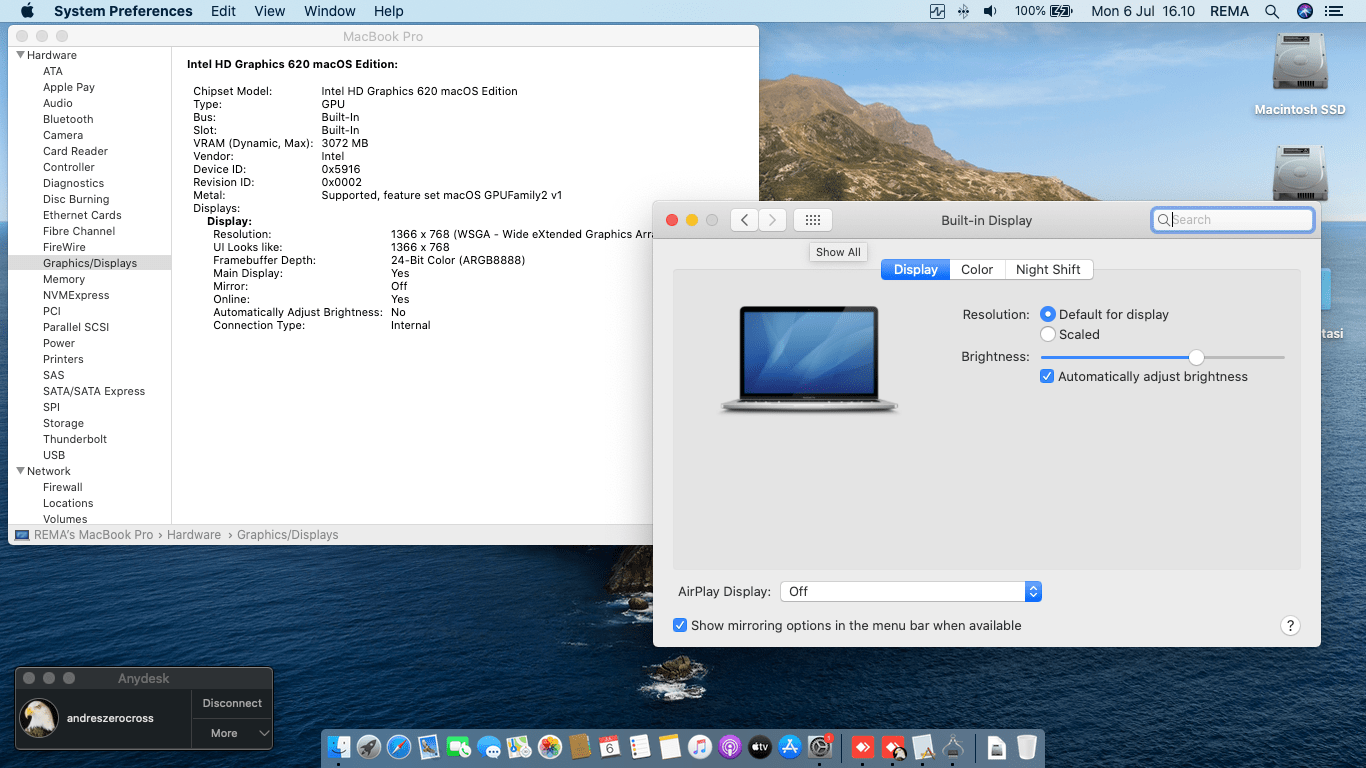Launch Reminders from the Dock
The image size is (1366, 768).
[x=640, y=747]
